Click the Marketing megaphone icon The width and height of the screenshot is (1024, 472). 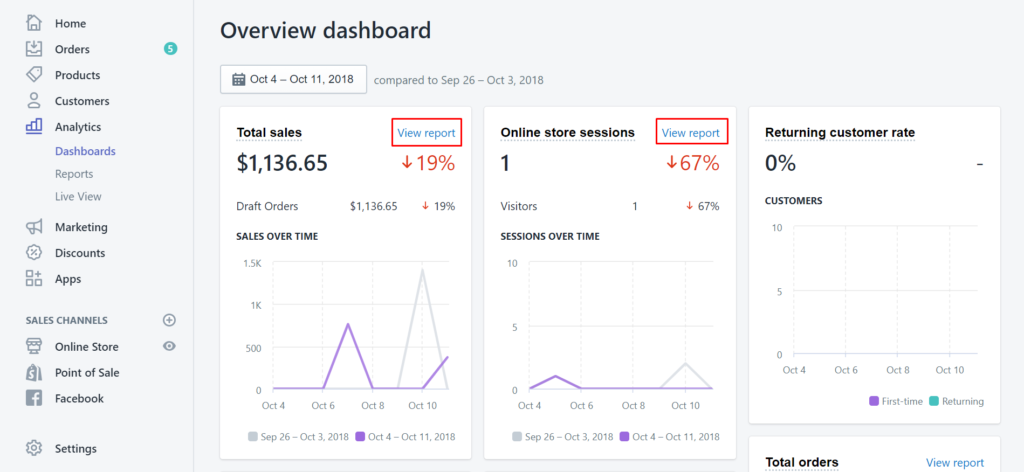click(x=34, y=227)
